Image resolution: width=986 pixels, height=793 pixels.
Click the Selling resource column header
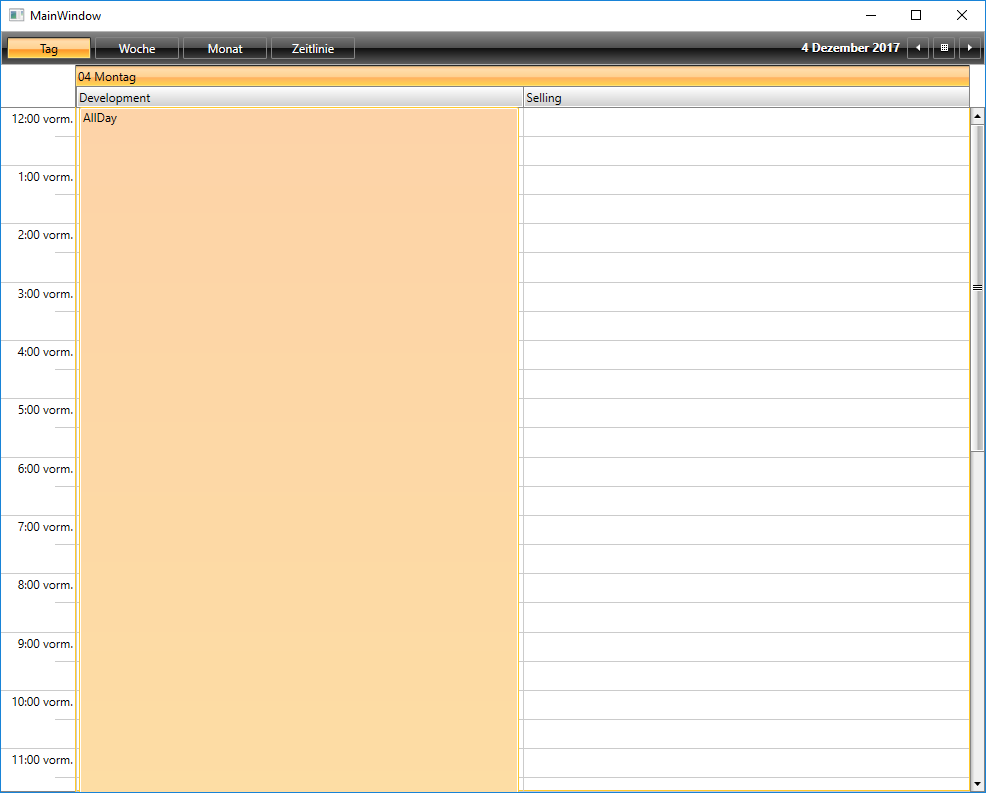(746, 97)
